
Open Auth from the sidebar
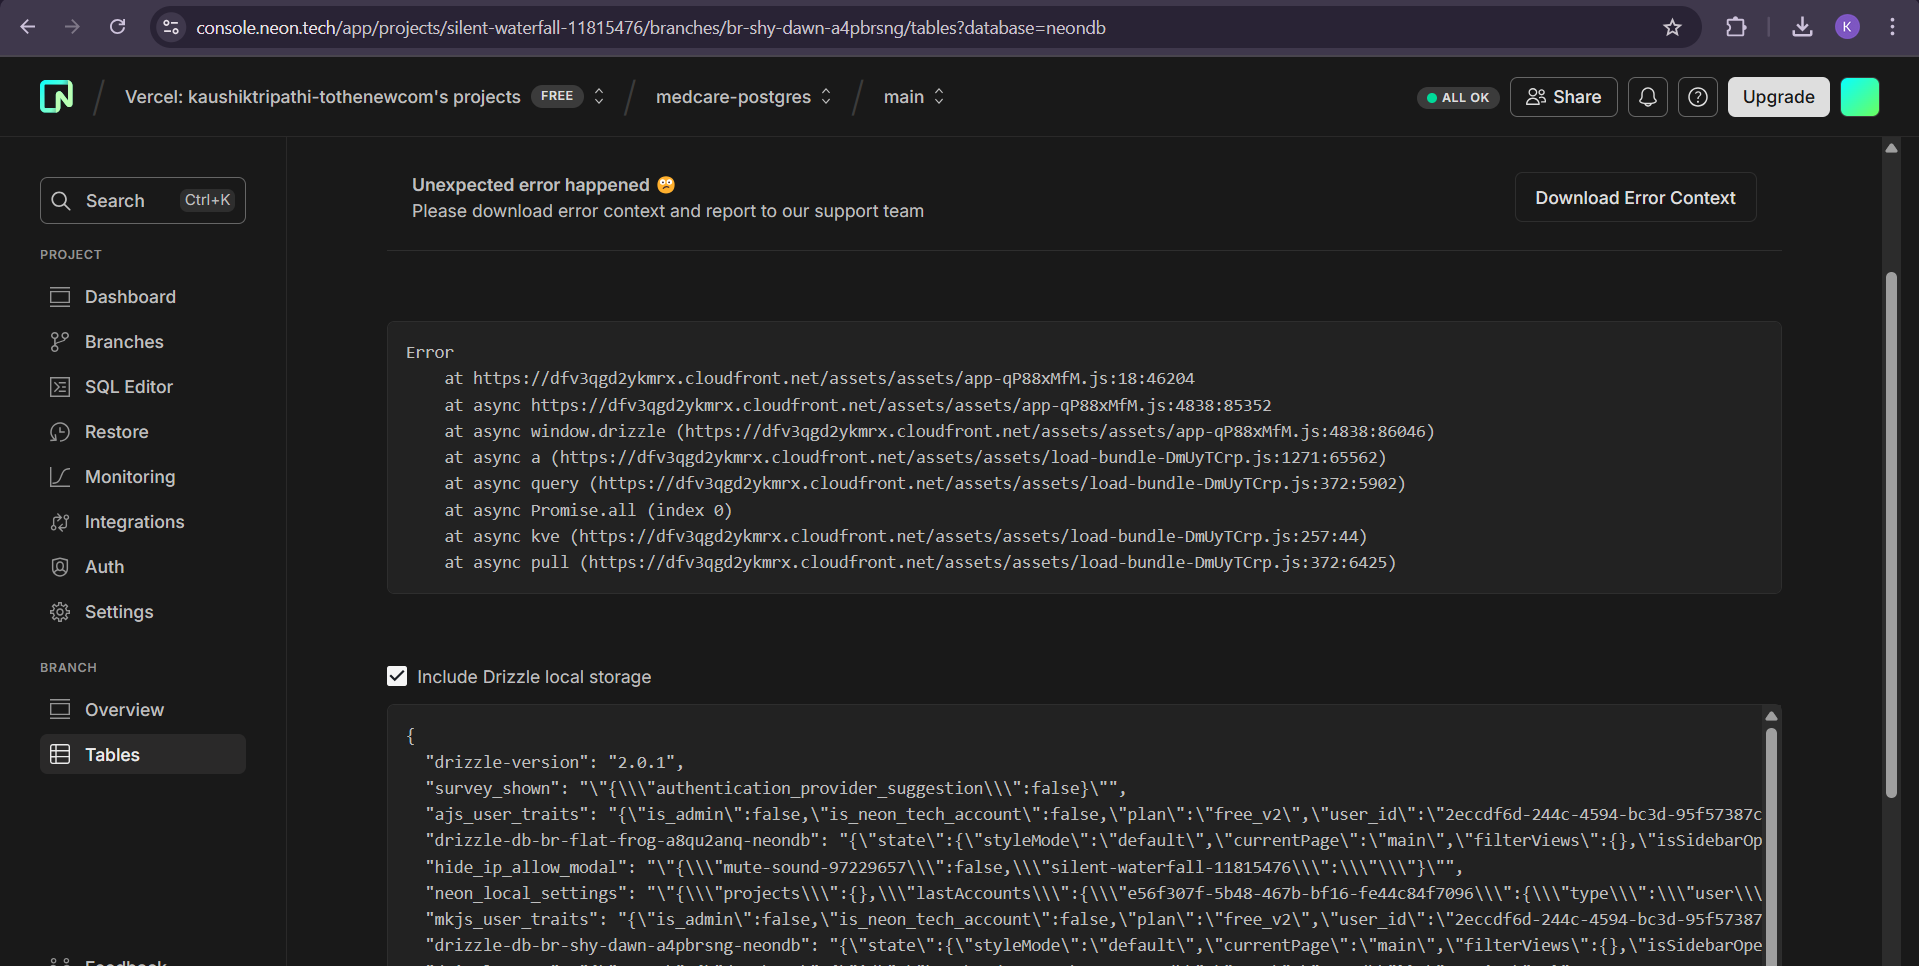click(143, 567)
